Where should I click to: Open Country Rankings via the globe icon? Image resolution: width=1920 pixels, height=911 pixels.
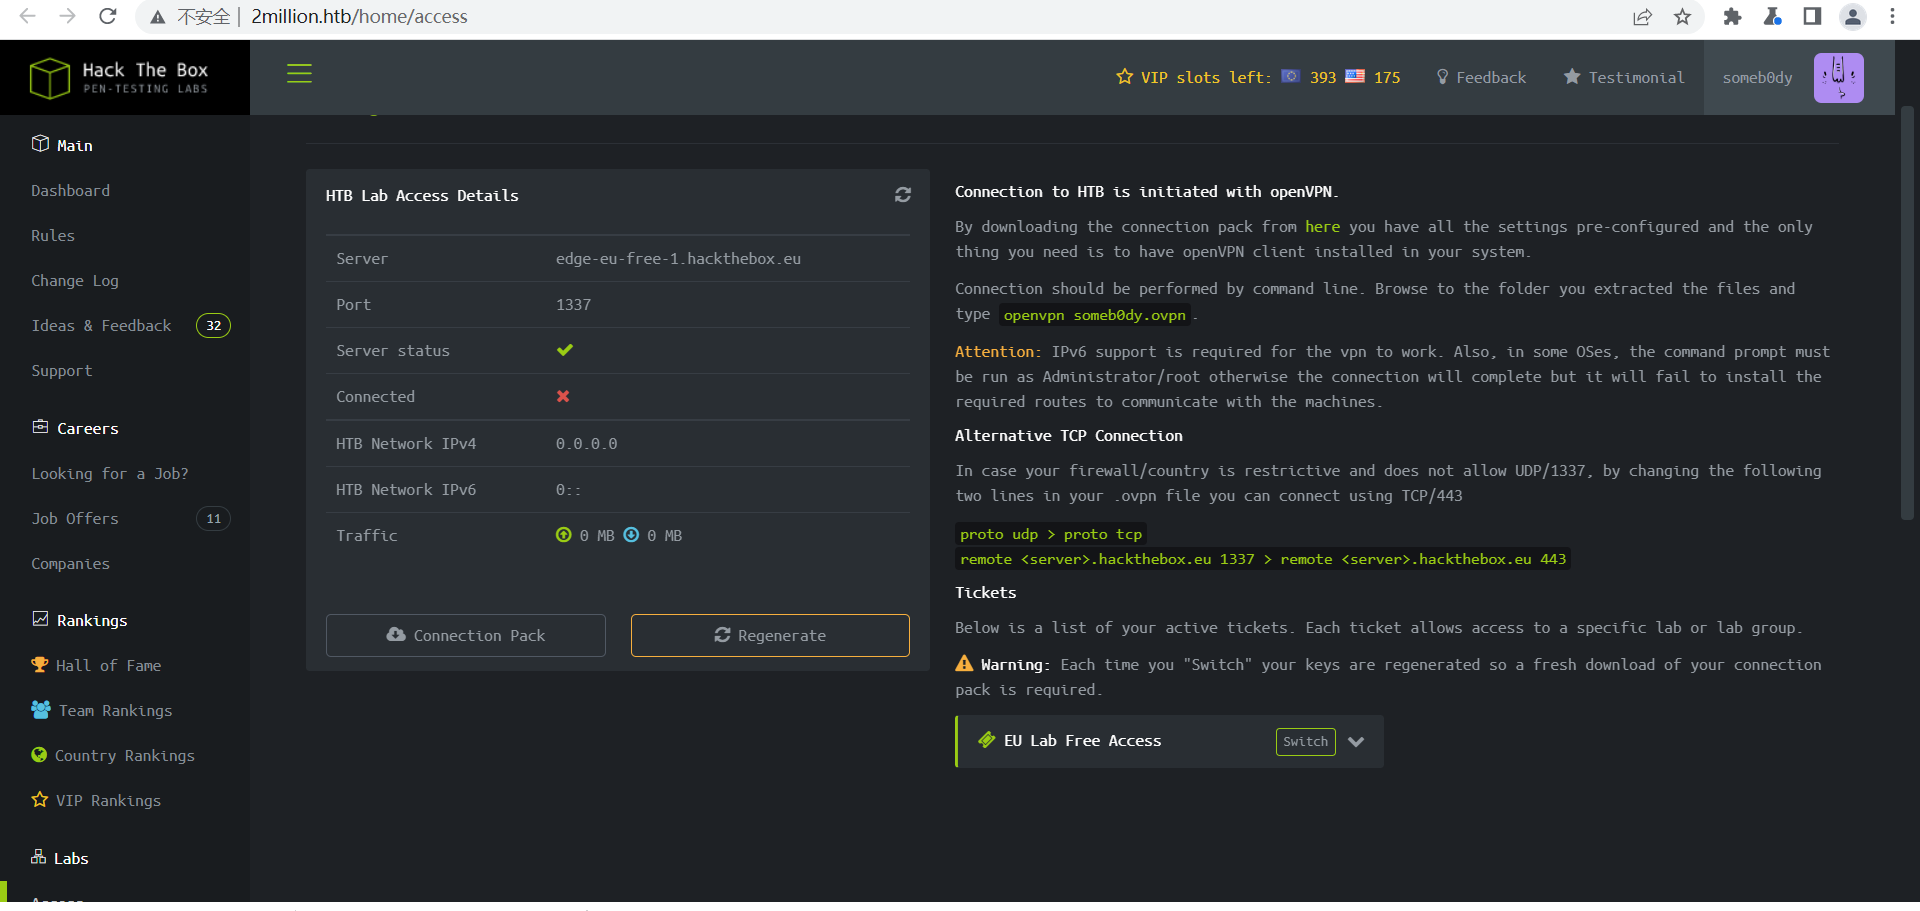point(39,755)
